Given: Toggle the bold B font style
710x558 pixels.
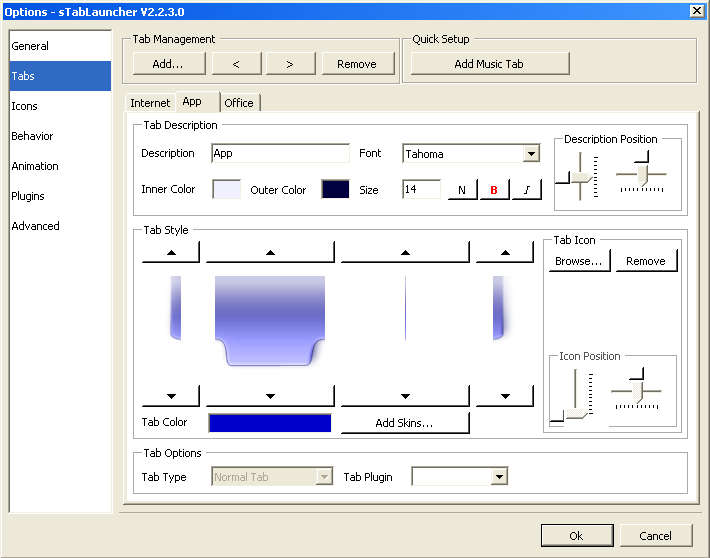Looking at the screenshot, I should coord(494,190).
